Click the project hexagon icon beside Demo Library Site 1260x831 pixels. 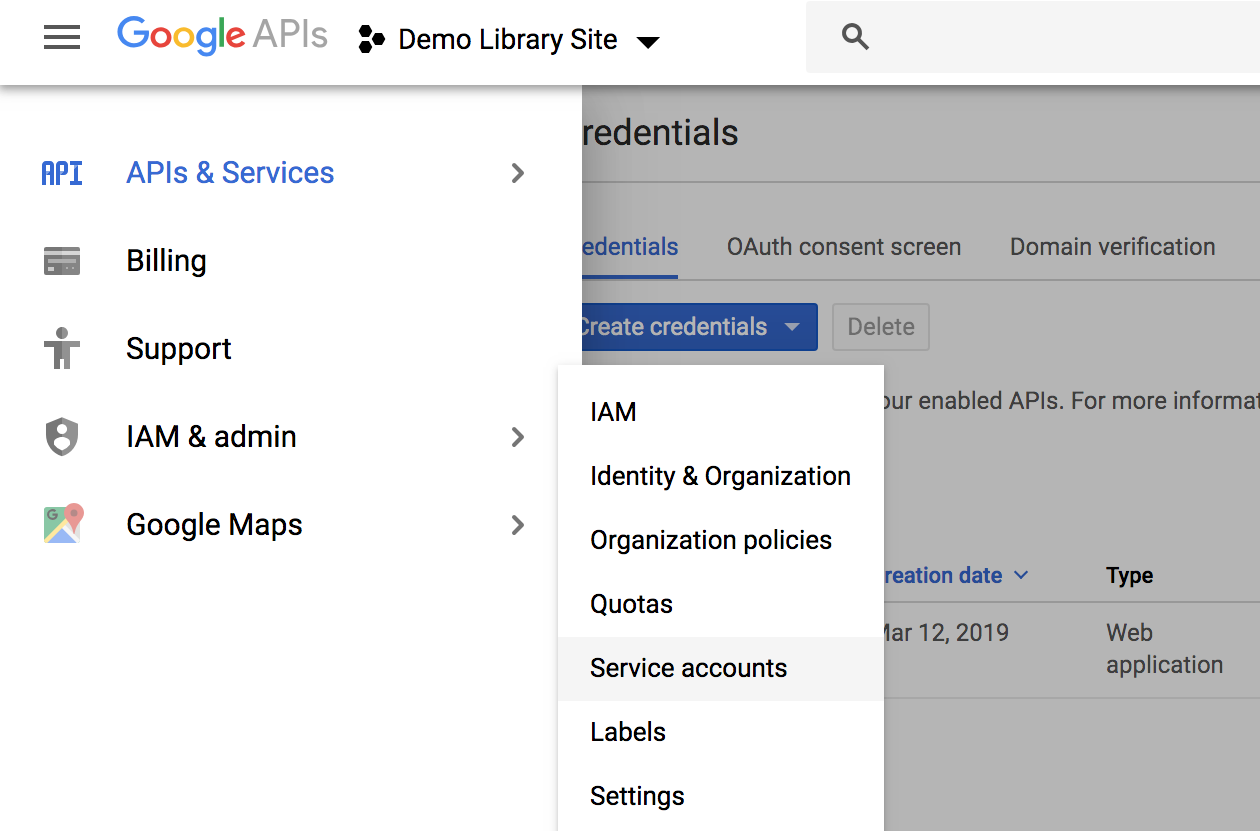[372, 40]
